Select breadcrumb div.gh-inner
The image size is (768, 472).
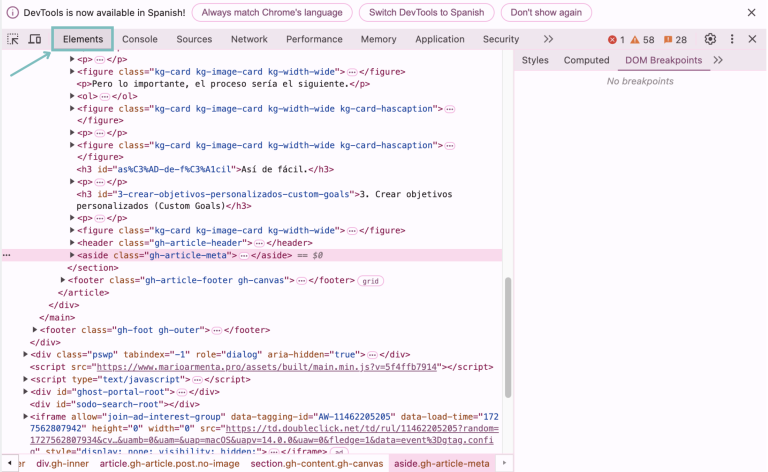pos(63,463)
